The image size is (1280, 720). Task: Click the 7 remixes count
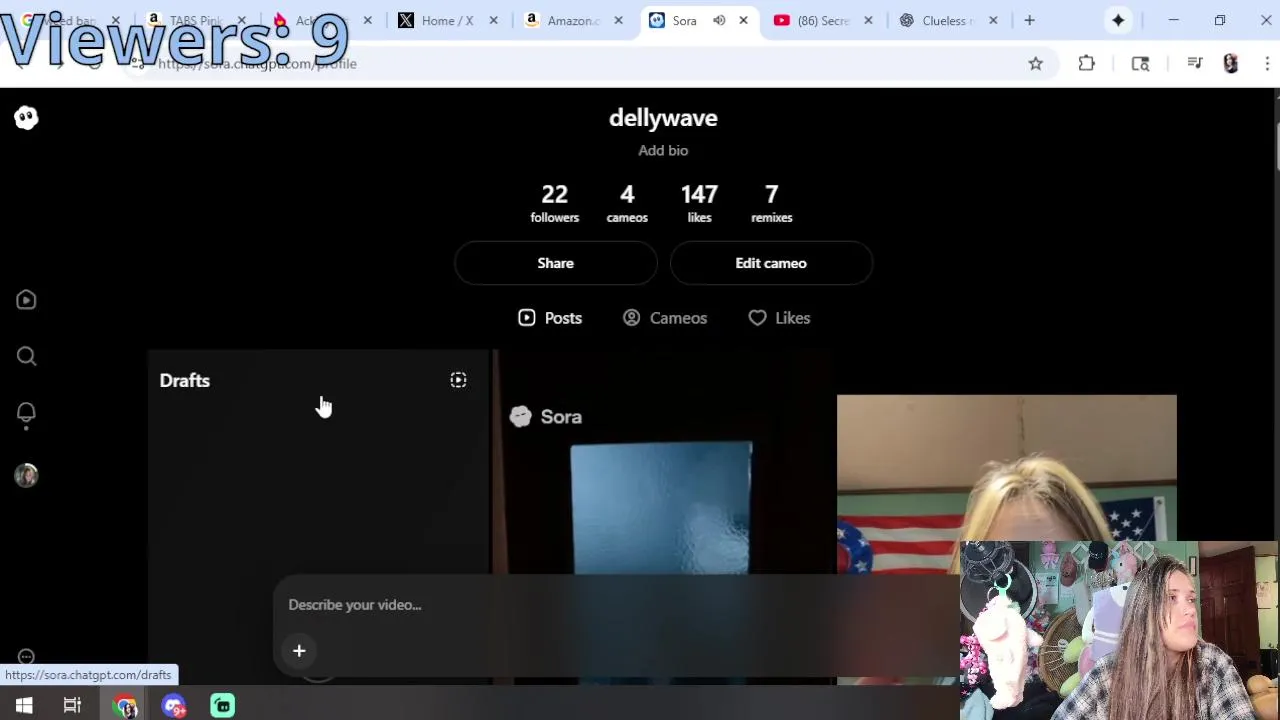[x=771, y=202]
